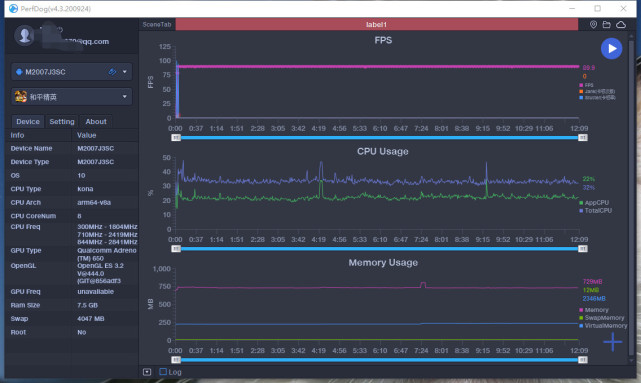Click the user avatar icon
Image resolution: width=641 pixels, height=383 pixels.
(x=25, y=36)
